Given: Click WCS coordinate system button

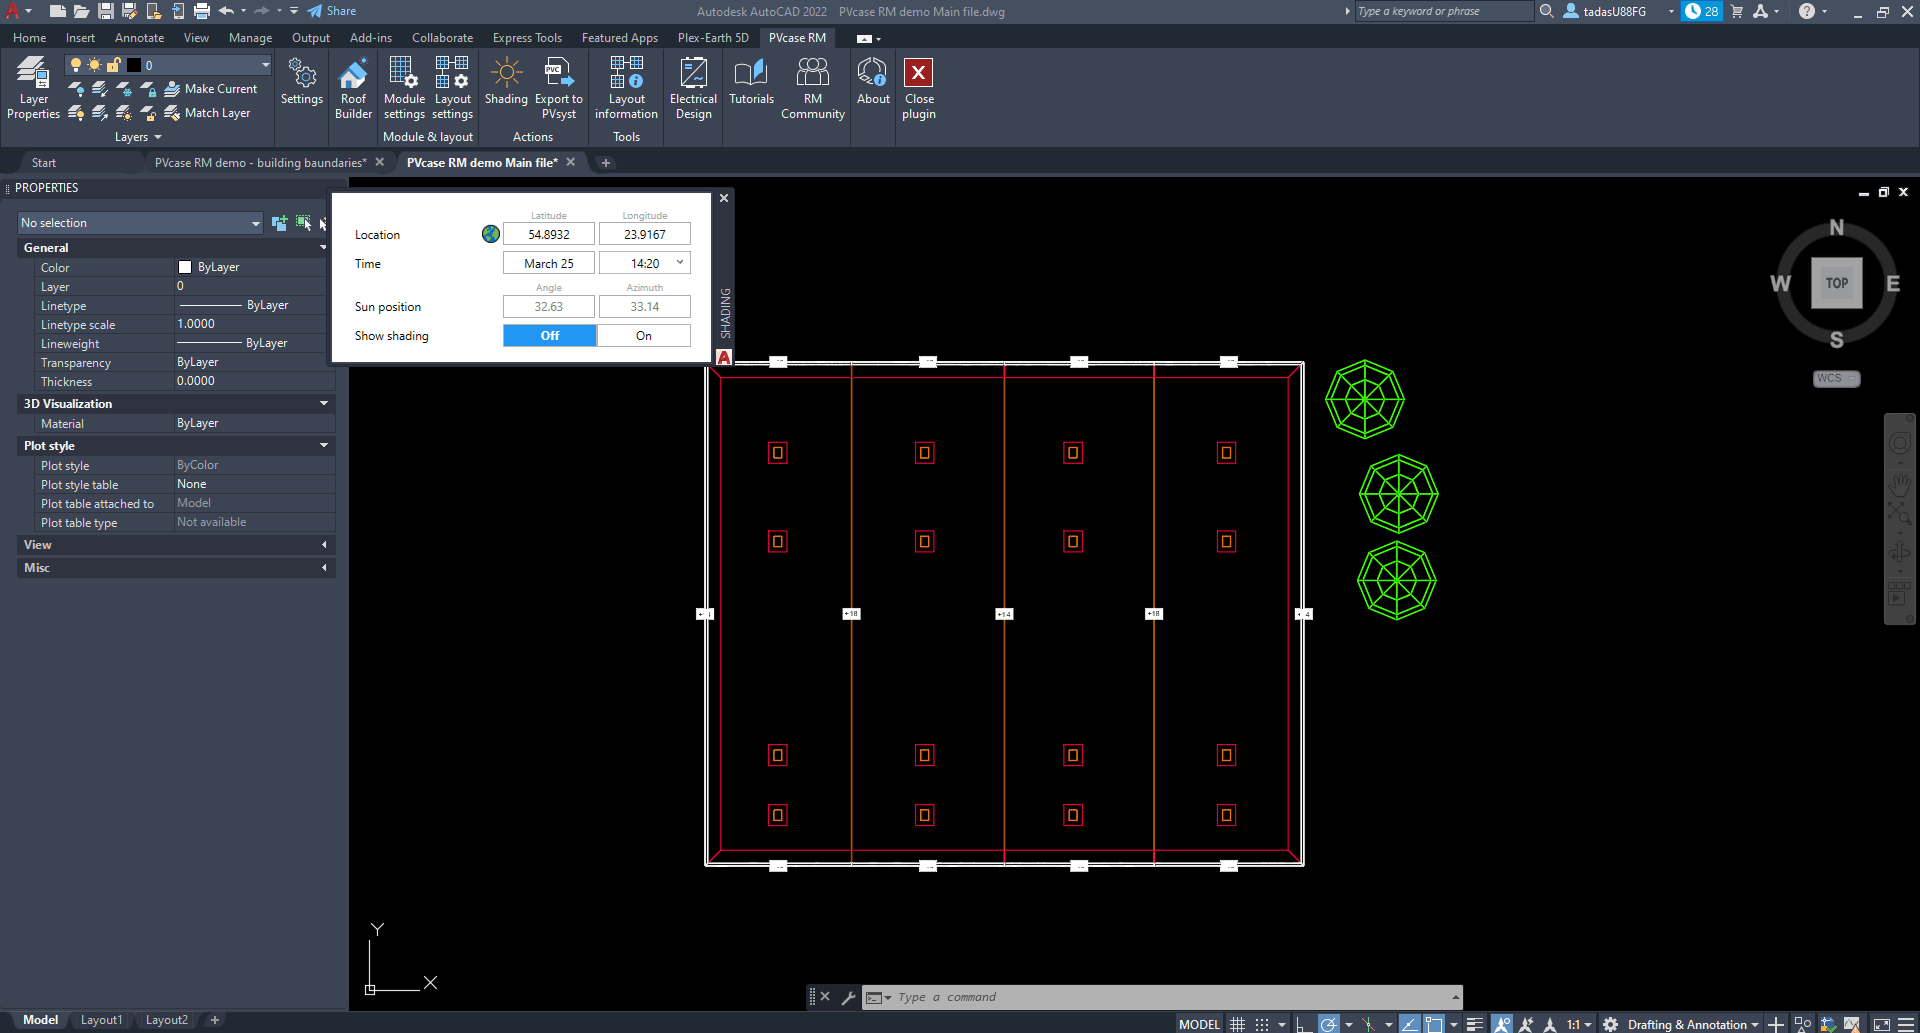Looking at the screenshot, I should coord(1836,379).
